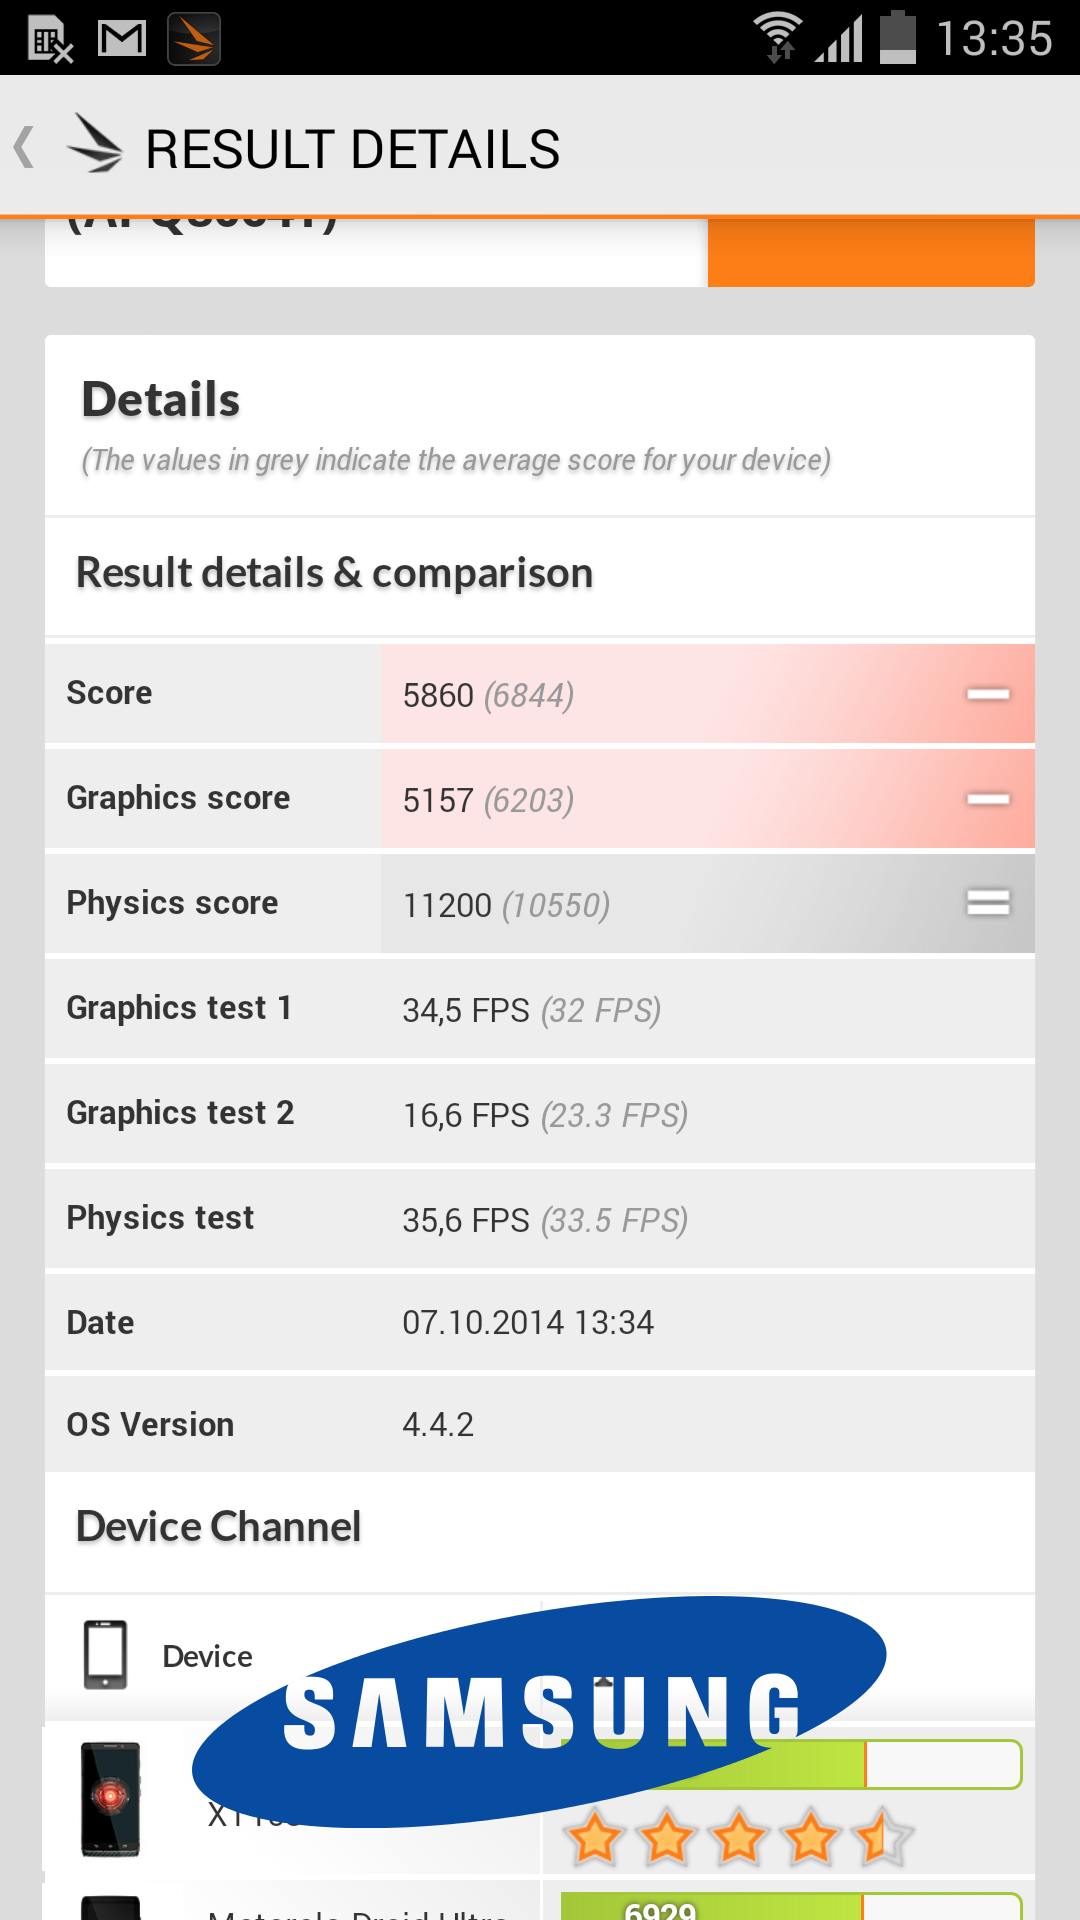The image size is (1080, 1920).
Task: Tap the red Motorola phone thumbnail
Action: [x=110, y=1799]
